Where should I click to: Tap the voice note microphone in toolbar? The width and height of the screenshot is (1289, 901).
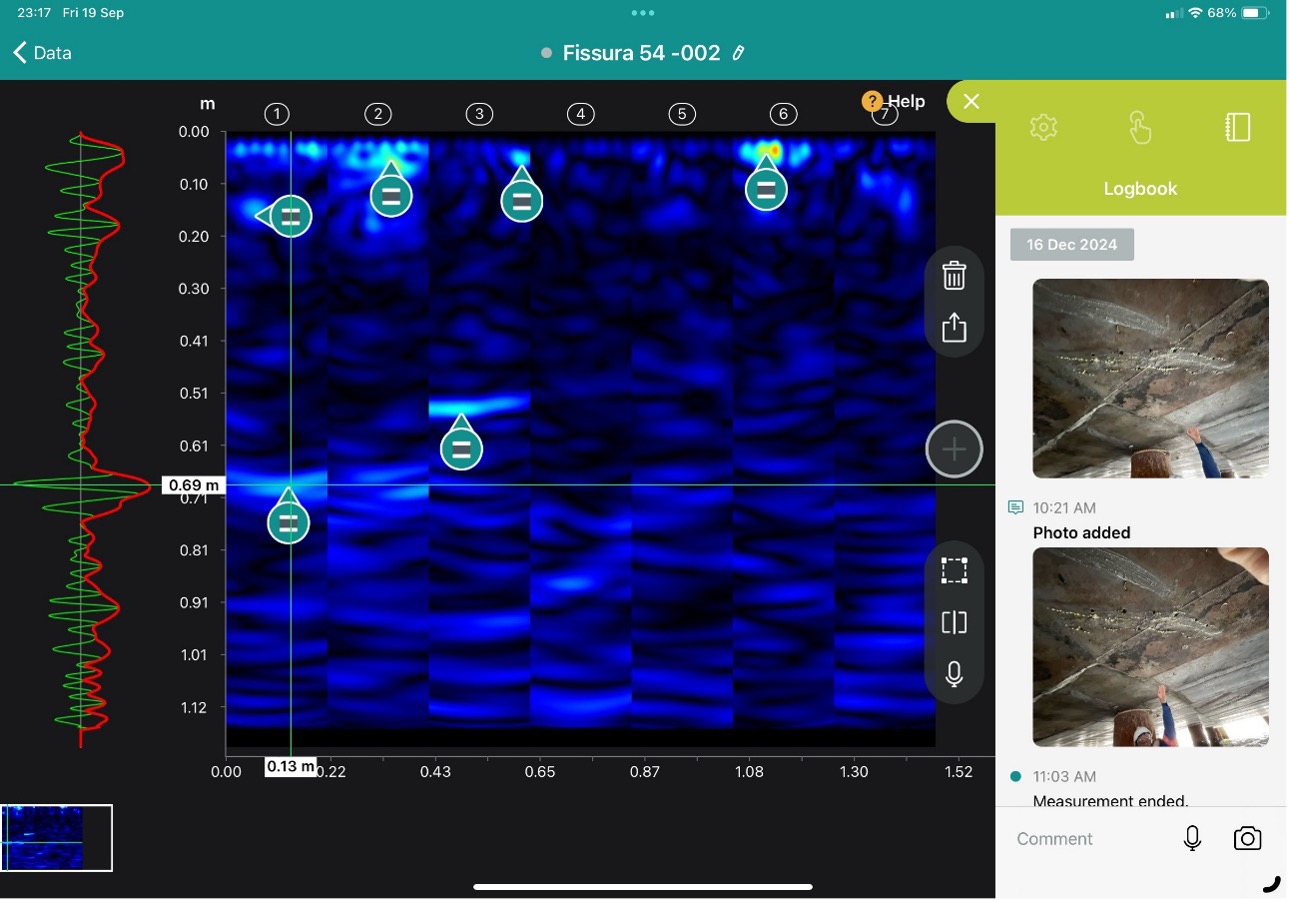coord(954,674)
